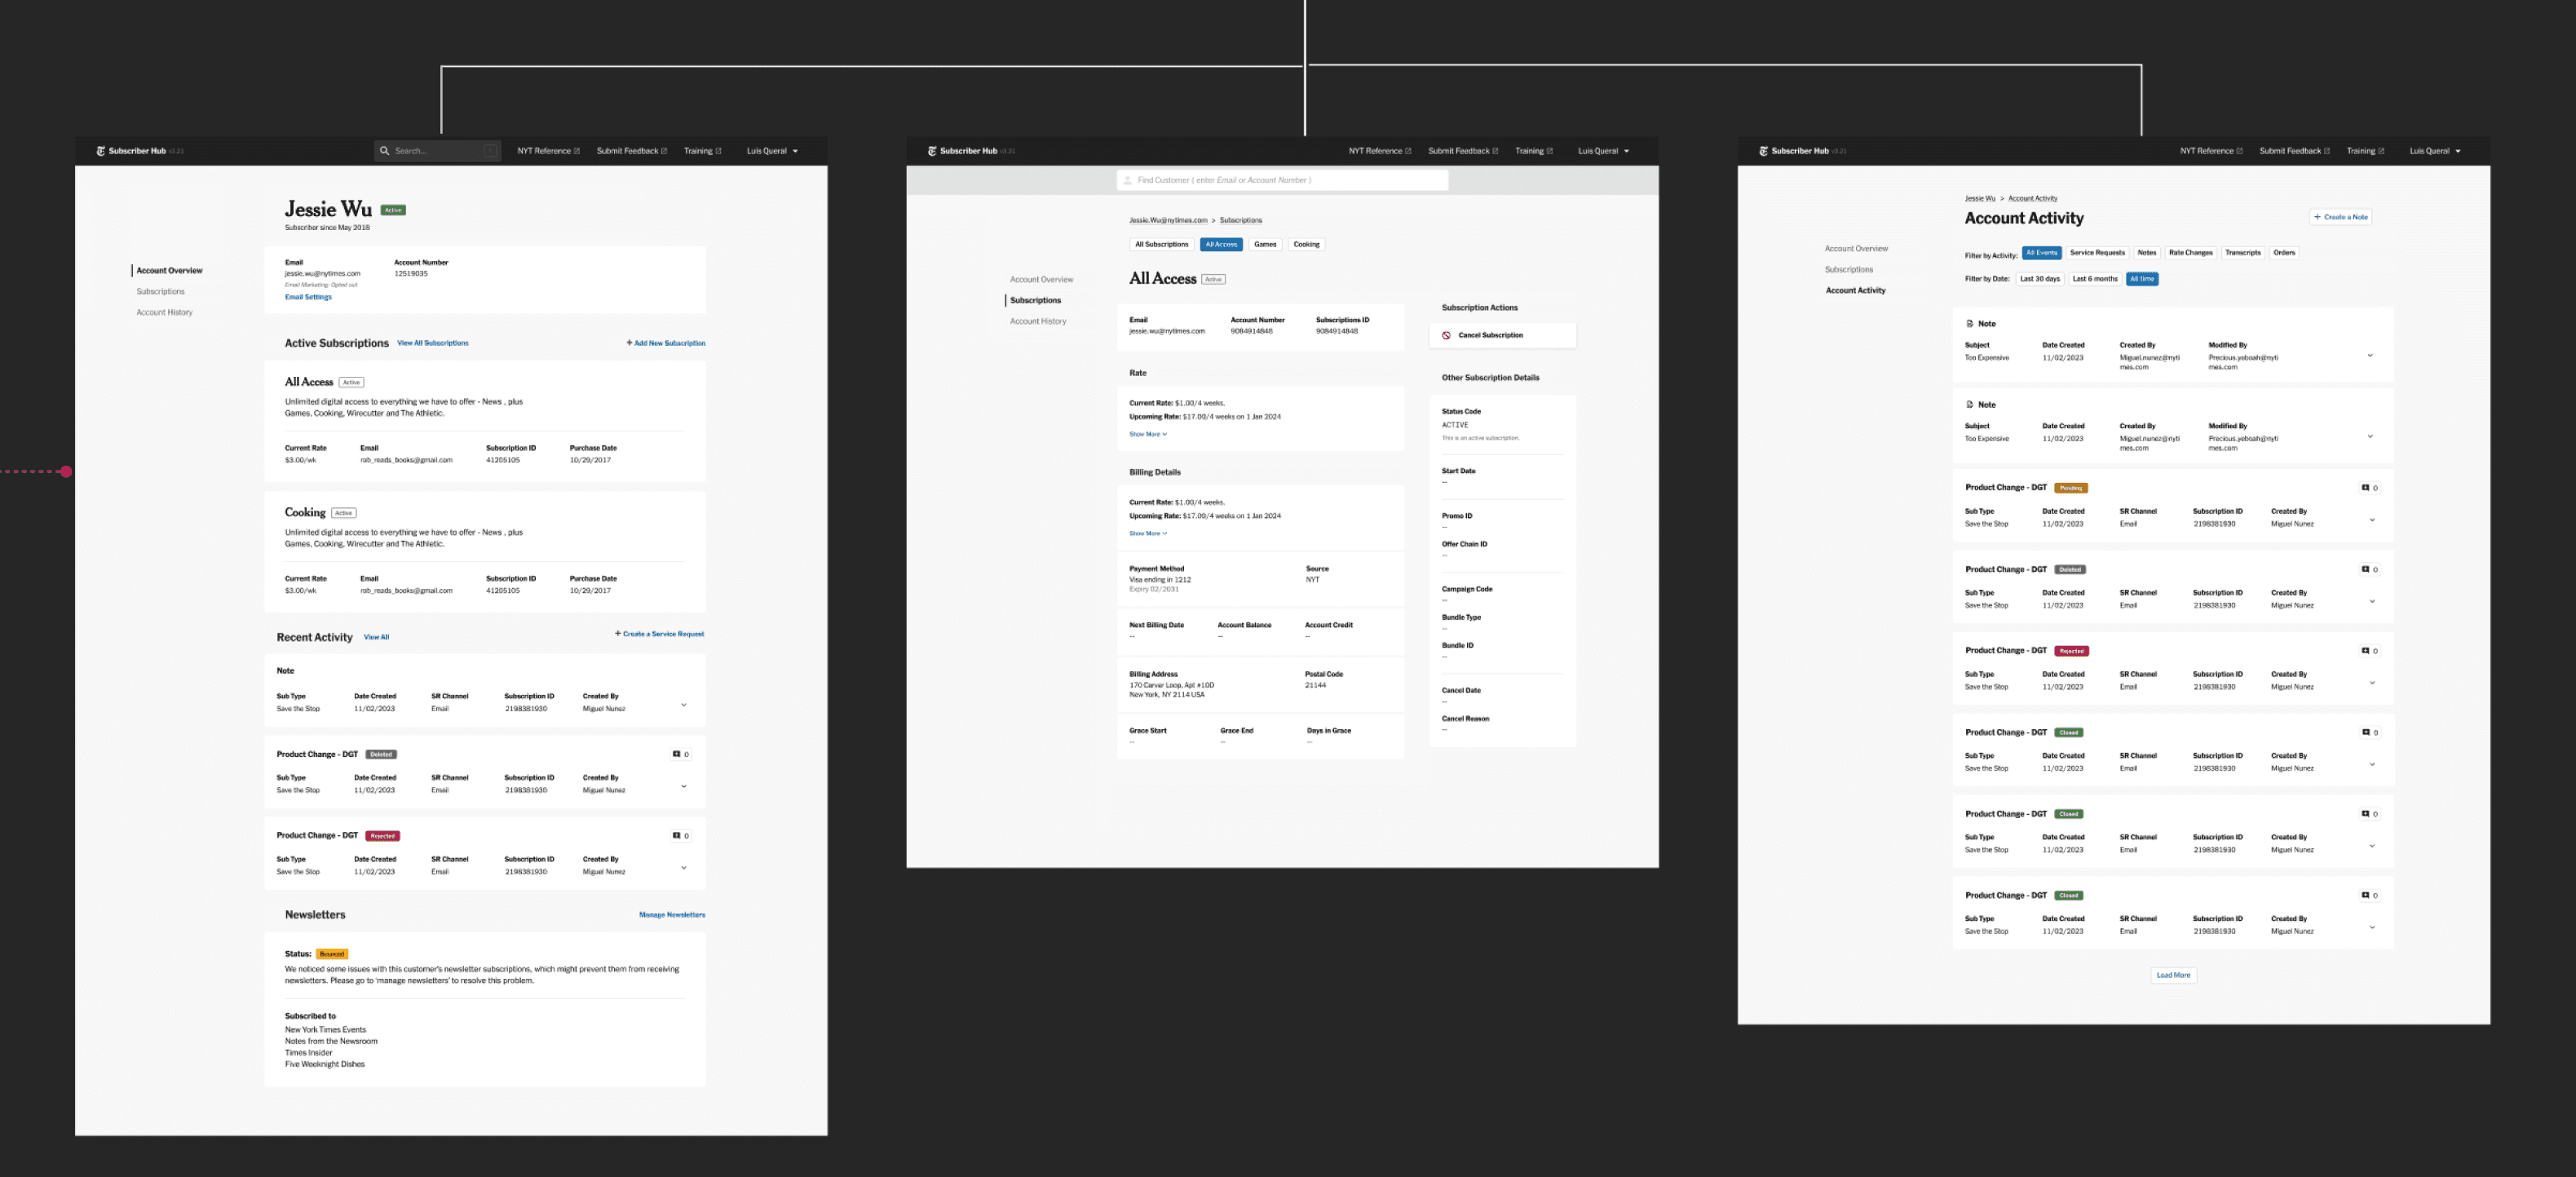Click the comment icon on the Account Activity Rejected card
Screen dimensions: 2576x1177
pos(2365,651)
